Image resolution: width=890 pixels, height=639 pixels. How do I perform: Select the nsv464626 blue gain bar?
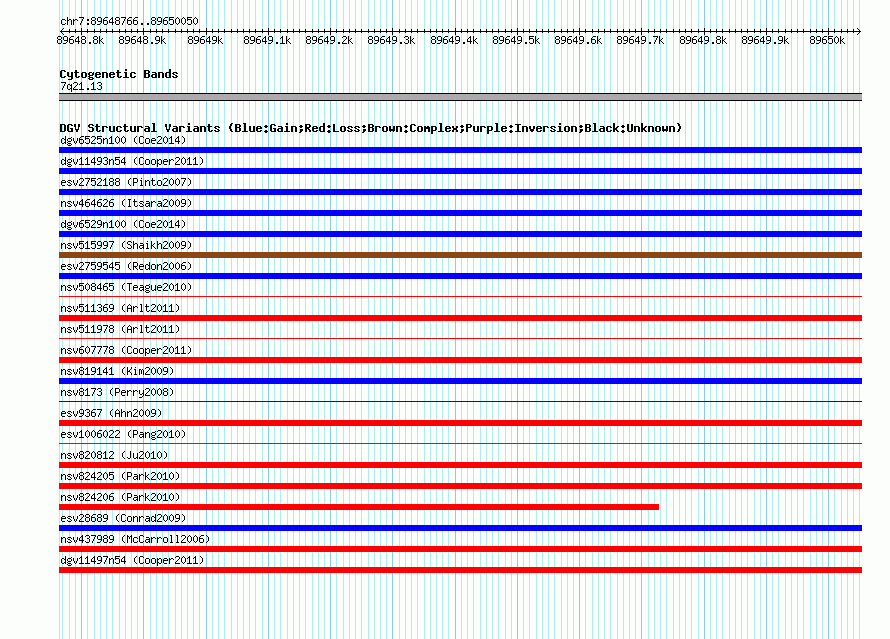pyautogui.click(x=460, y=213)
